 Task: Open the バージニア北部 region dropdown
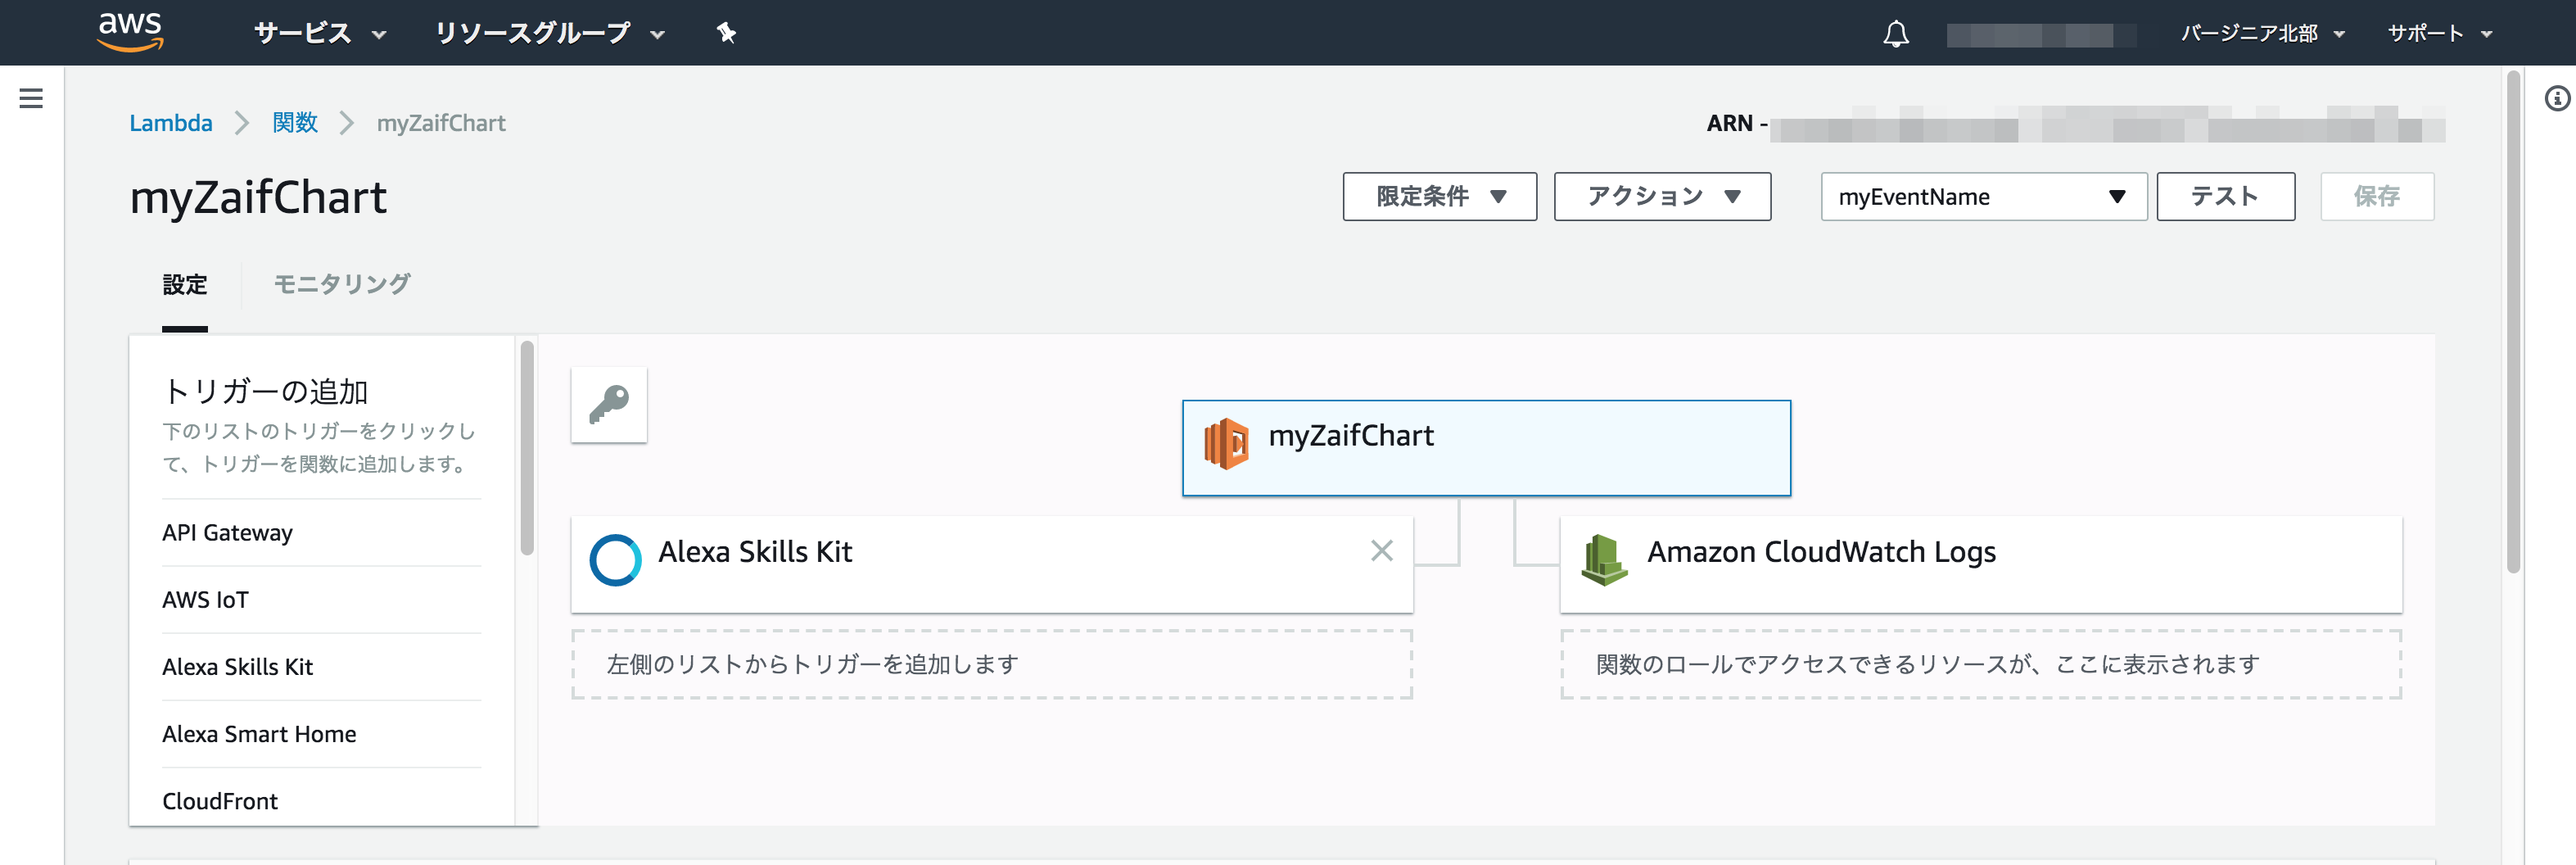pos(2262,33)
